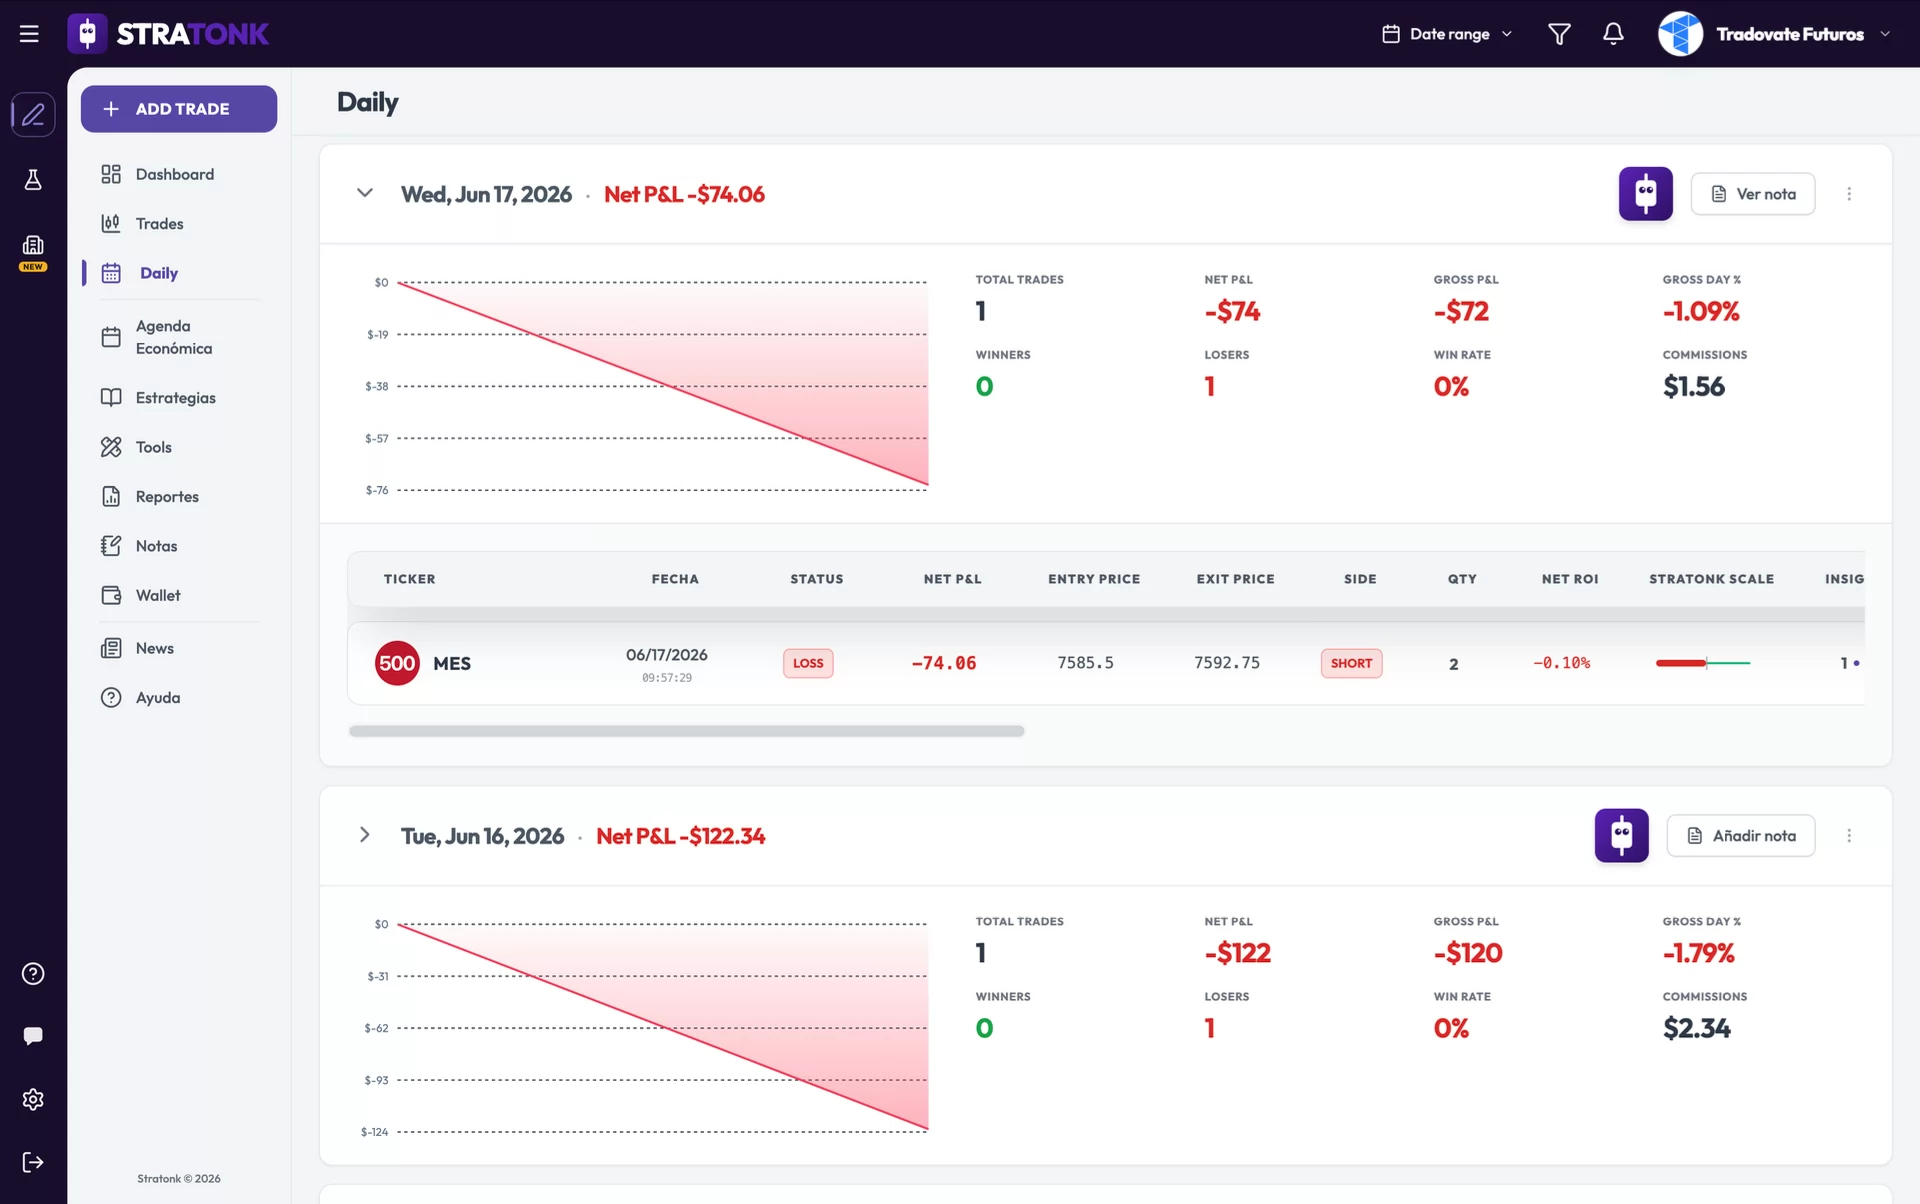Screen dimensions: 1920x1204
Task: Open the help question mark icon in rail
Action: tap(33, 974)
